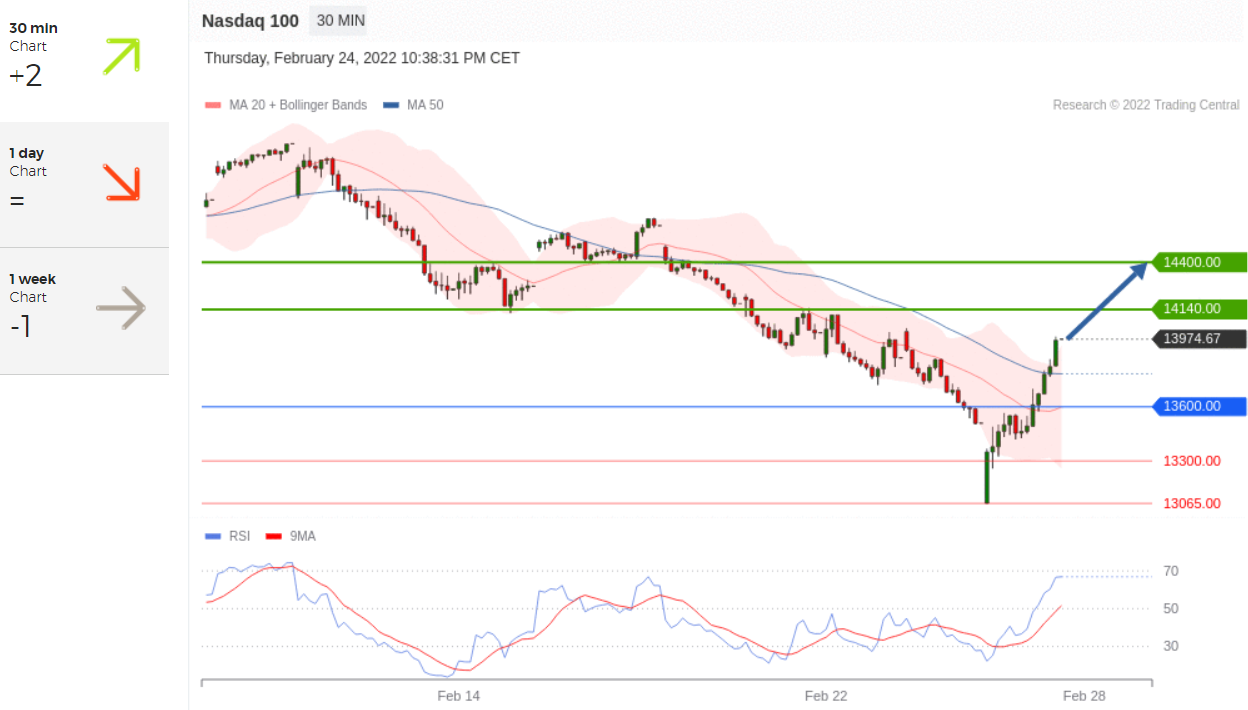Click the Feb 28 date axis label

[x=1084, y=696]
